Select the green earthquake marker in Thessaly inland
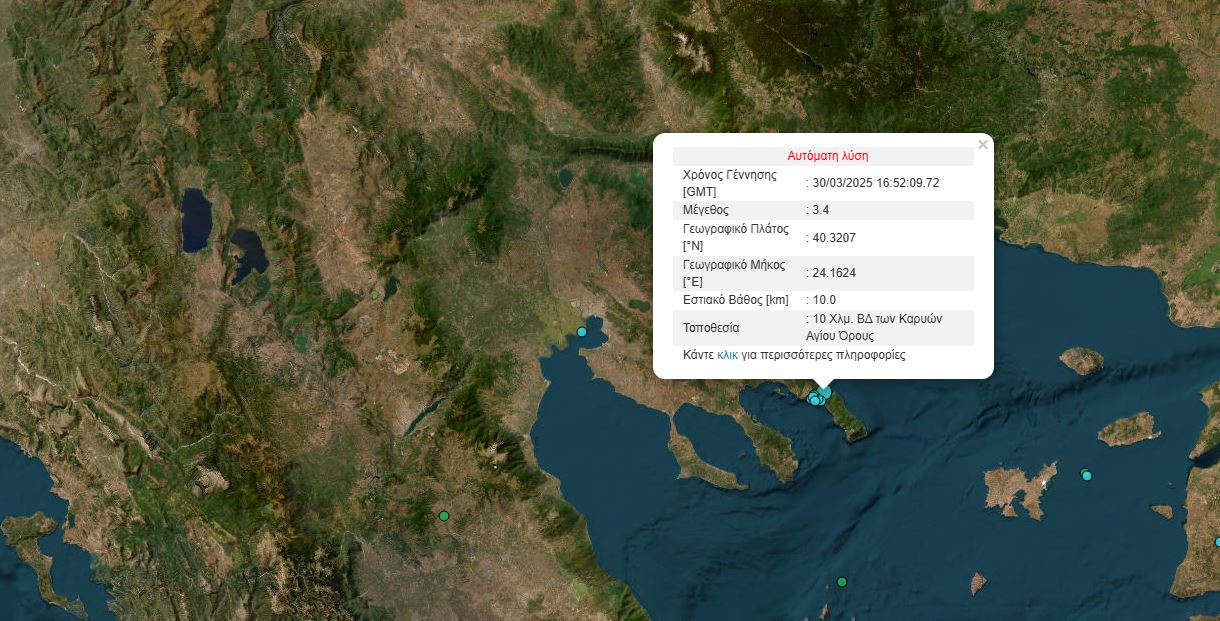Screen dimensions: 1220x621 [444, 516]
